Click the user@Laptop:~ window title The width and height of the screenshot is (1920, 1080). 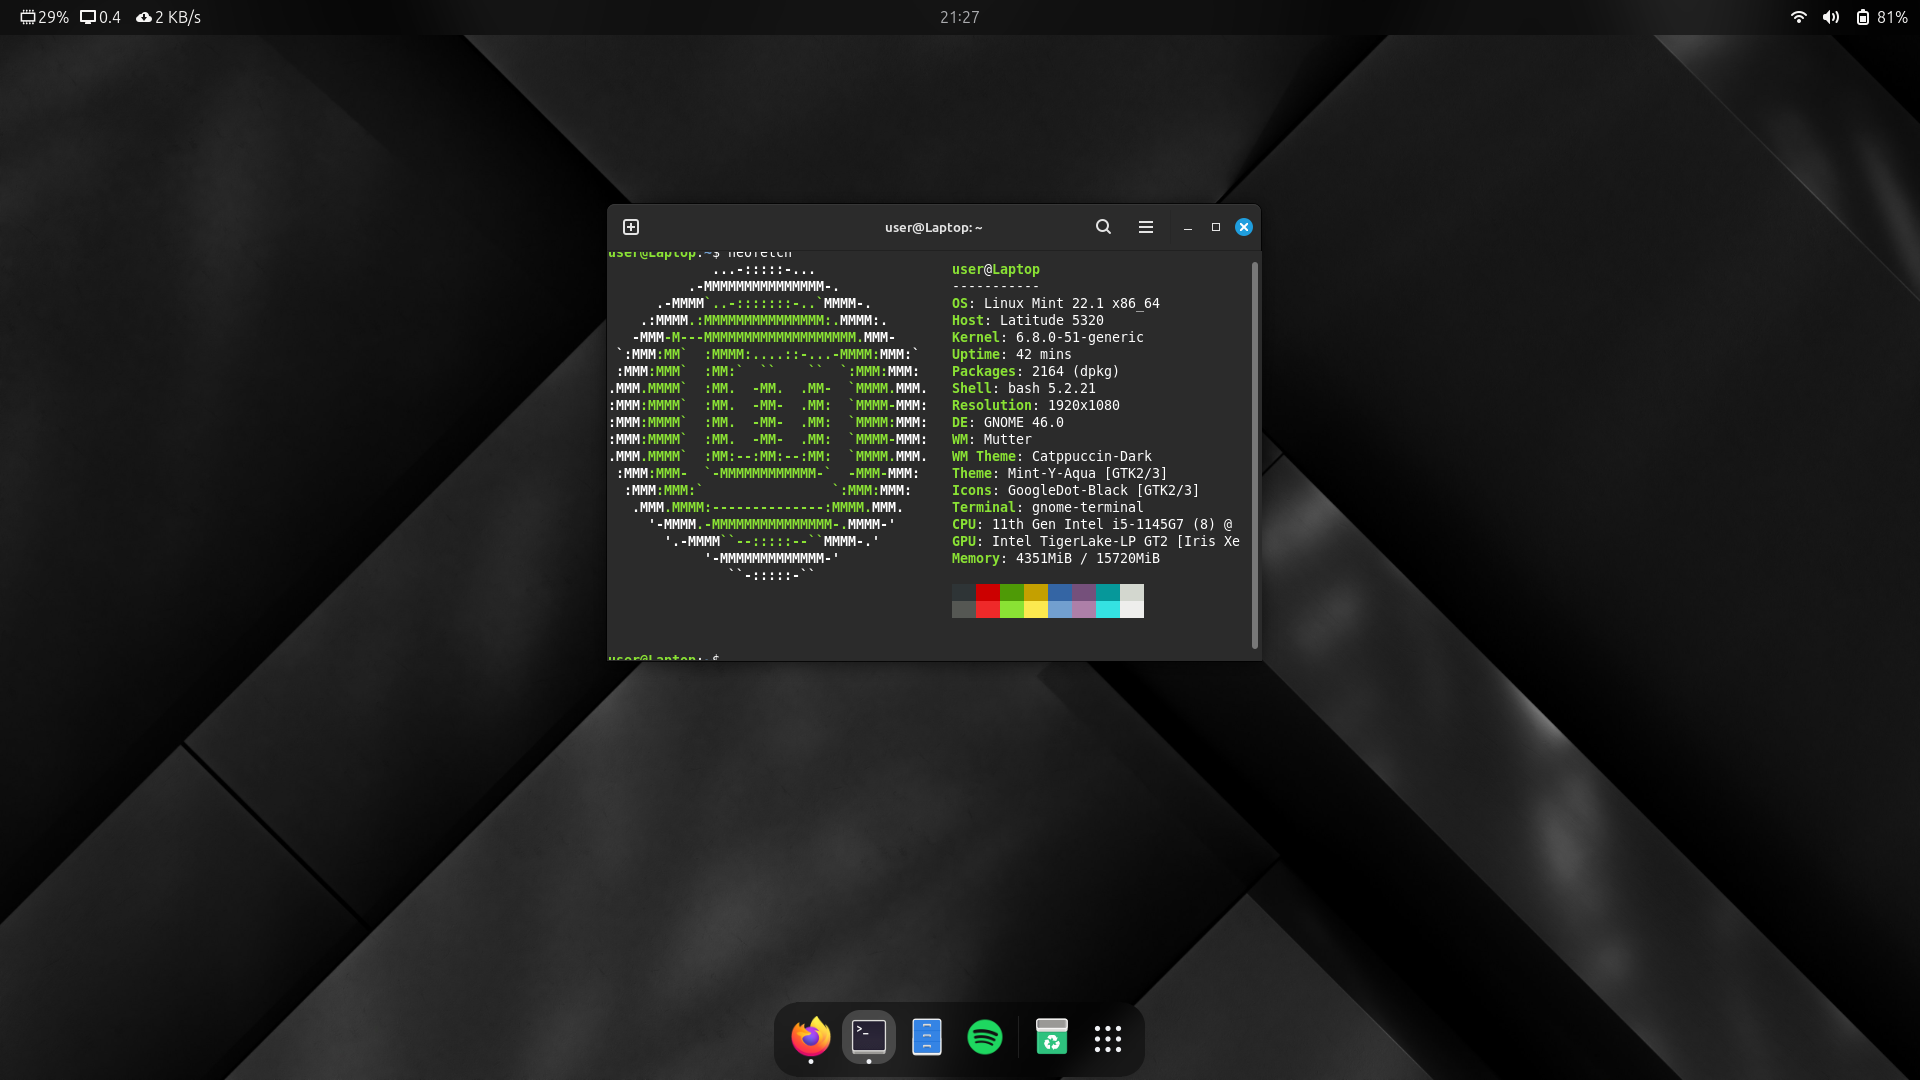[933, 228]
